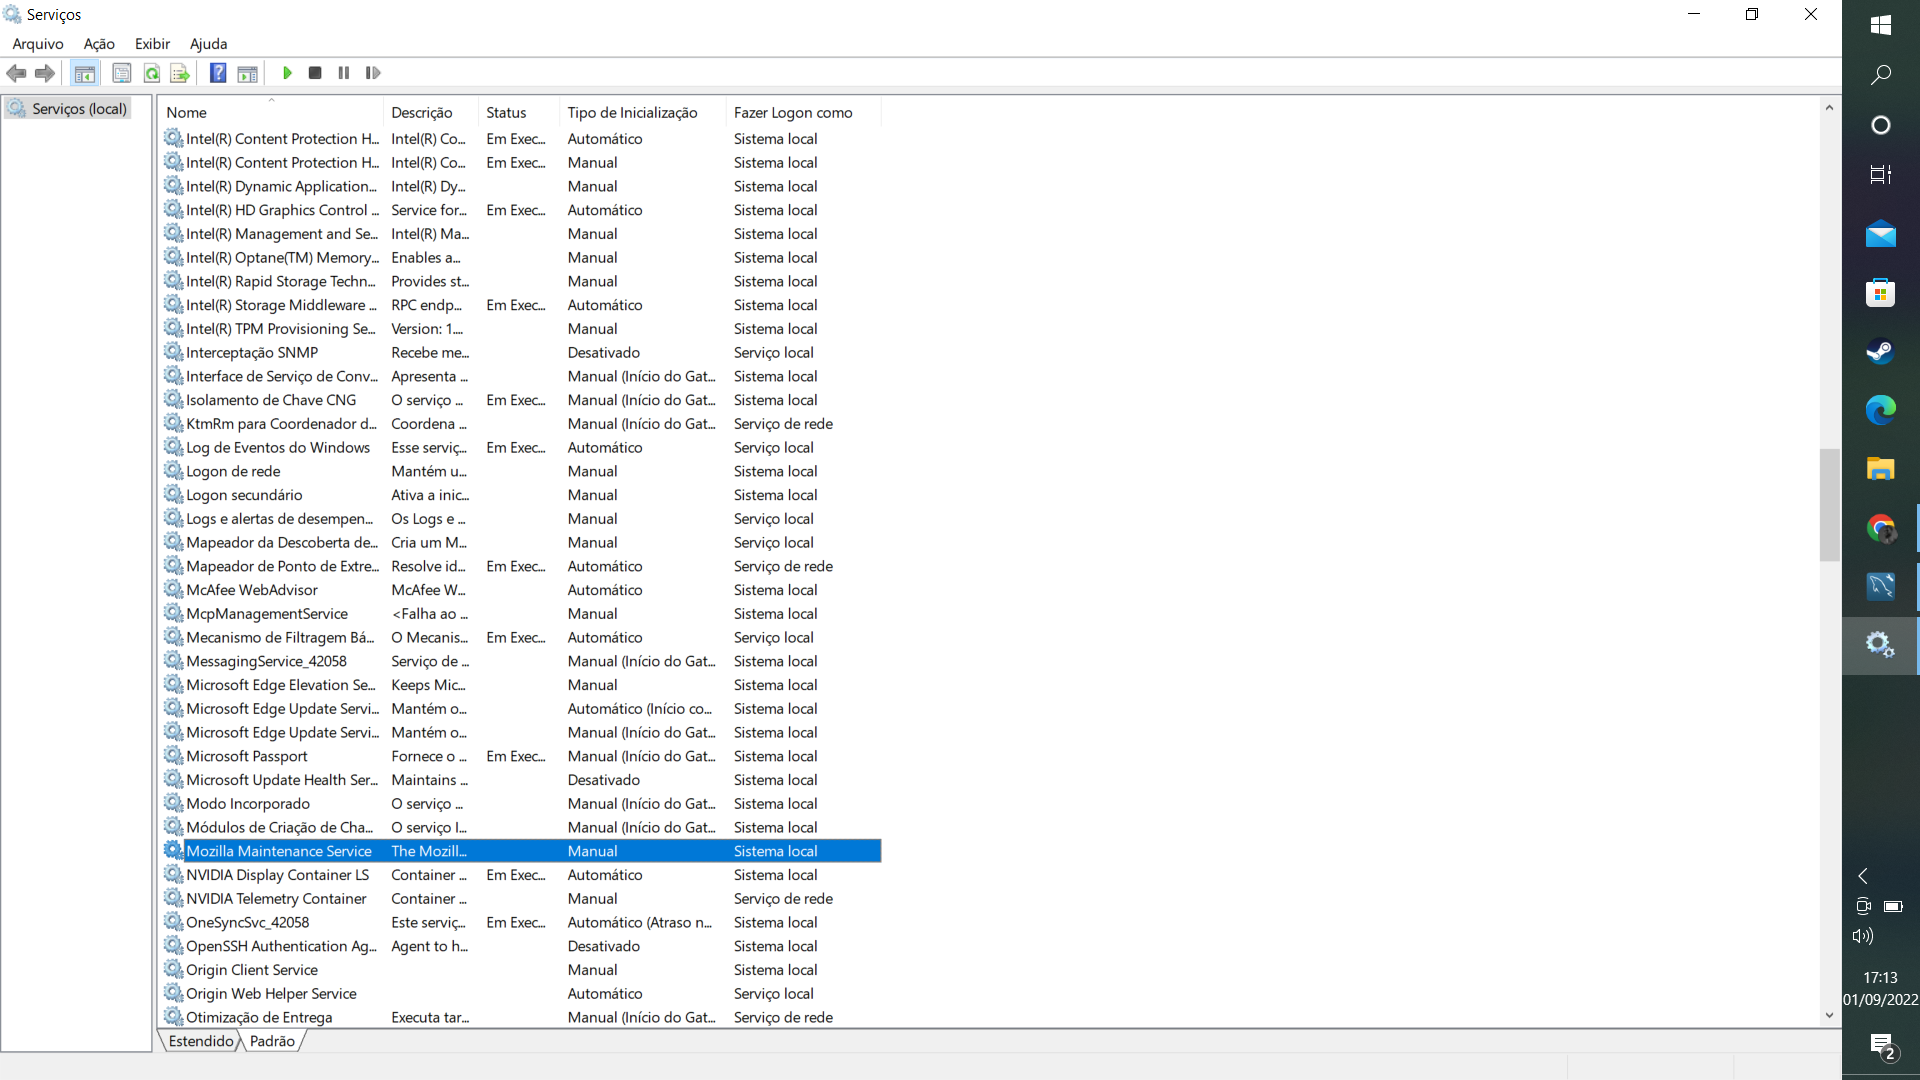Select the Logon secundário service
The height and width of the screenshot is (1080, 1920).
pyautogui.click(x=521, y=495)
